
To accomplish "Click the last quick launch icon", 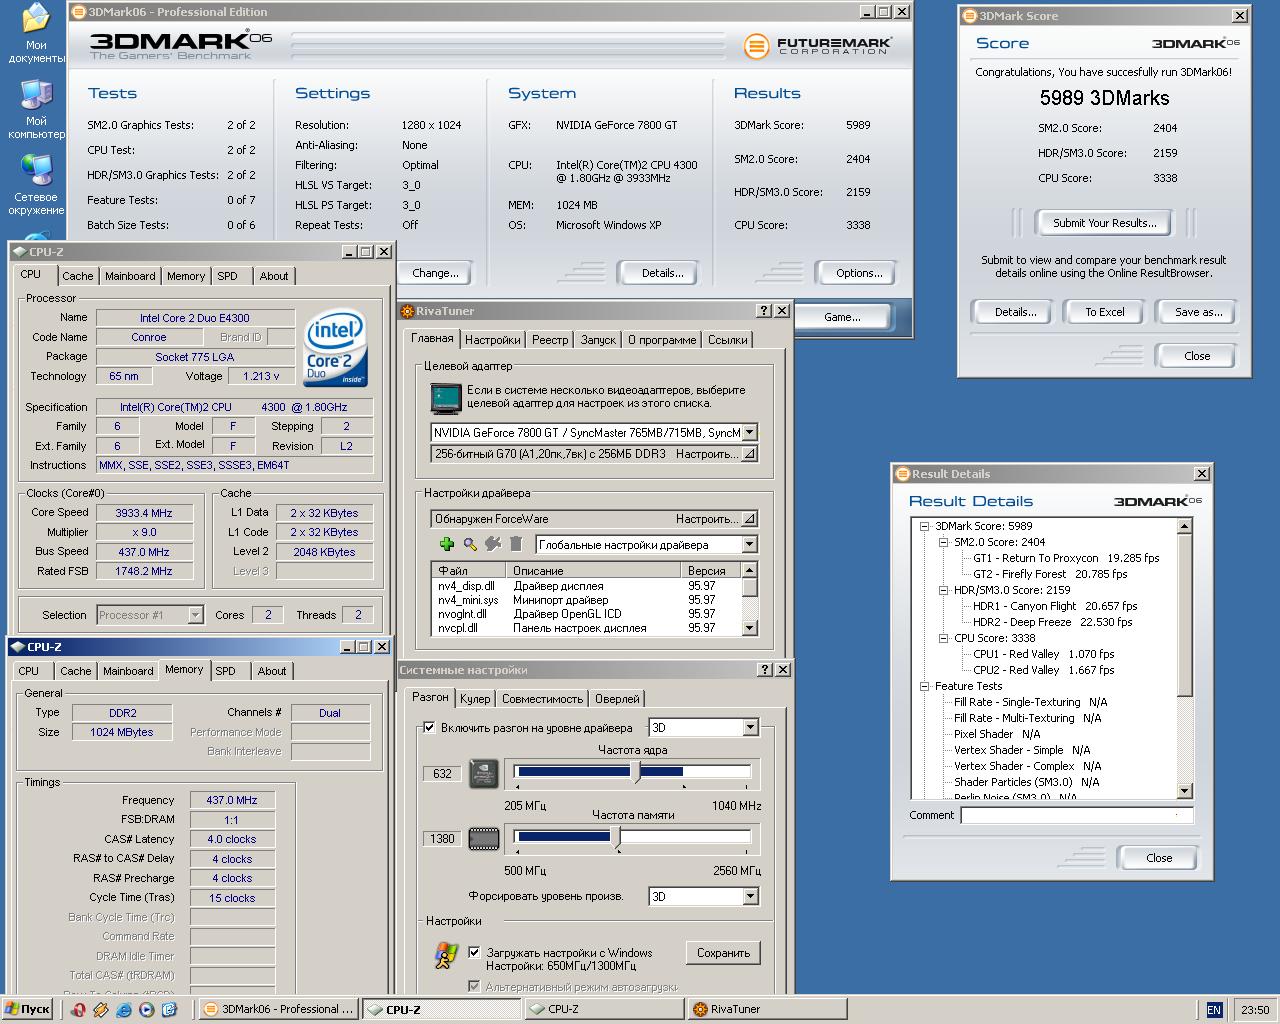I will coord(169,1010).
